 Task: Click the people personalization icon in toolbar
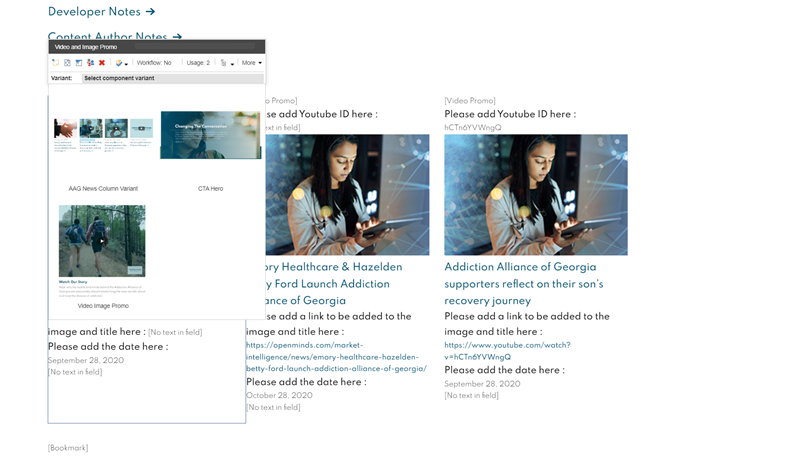click(x=90, y=63)
